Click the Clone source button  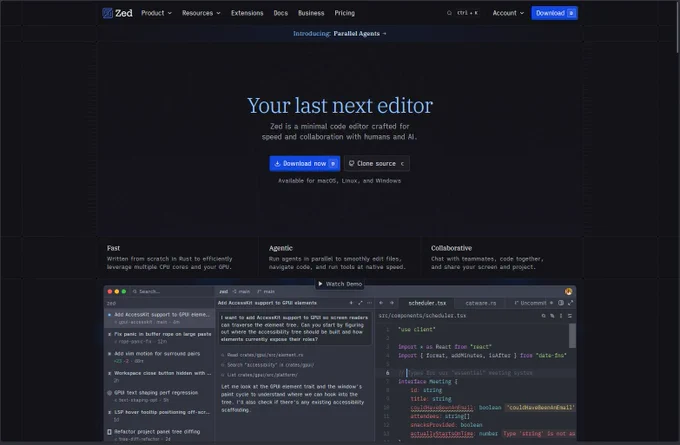376,164
